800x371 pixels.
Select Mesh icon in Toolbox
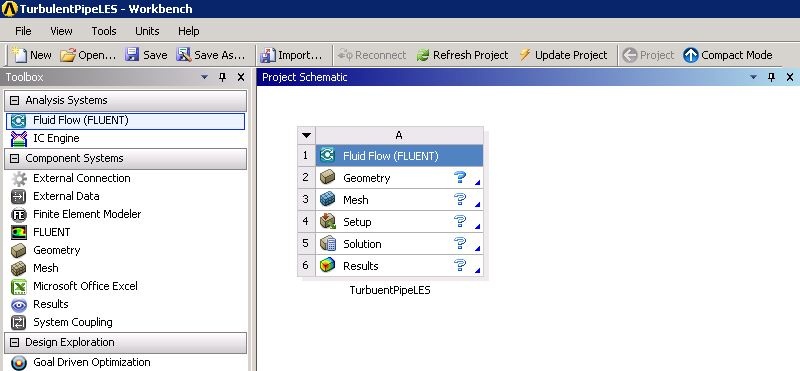pyautogui.click(x=18, y=268)
